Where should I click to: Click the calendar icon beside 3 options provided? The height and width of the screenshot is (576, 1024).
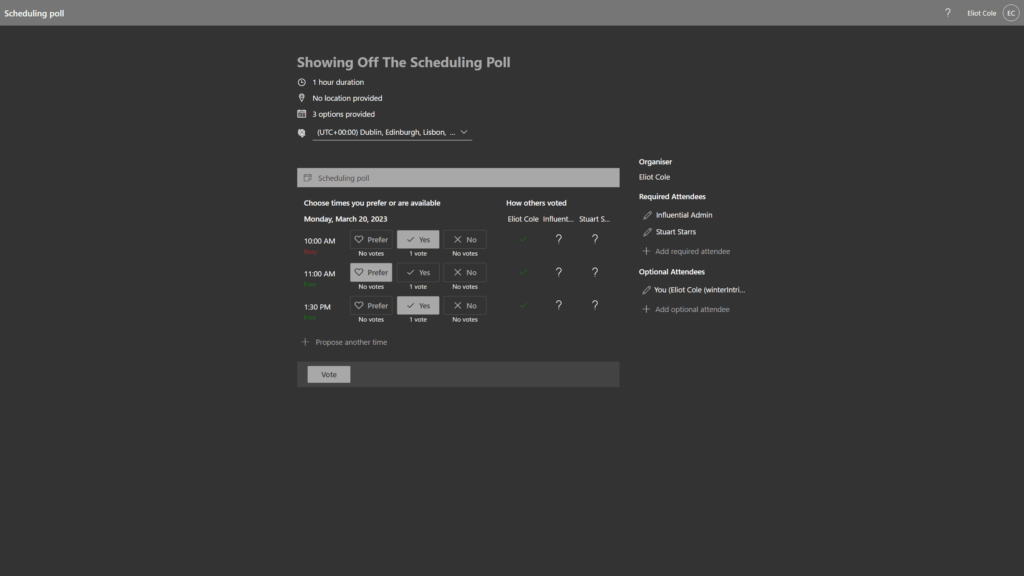(x=303, y=113)
